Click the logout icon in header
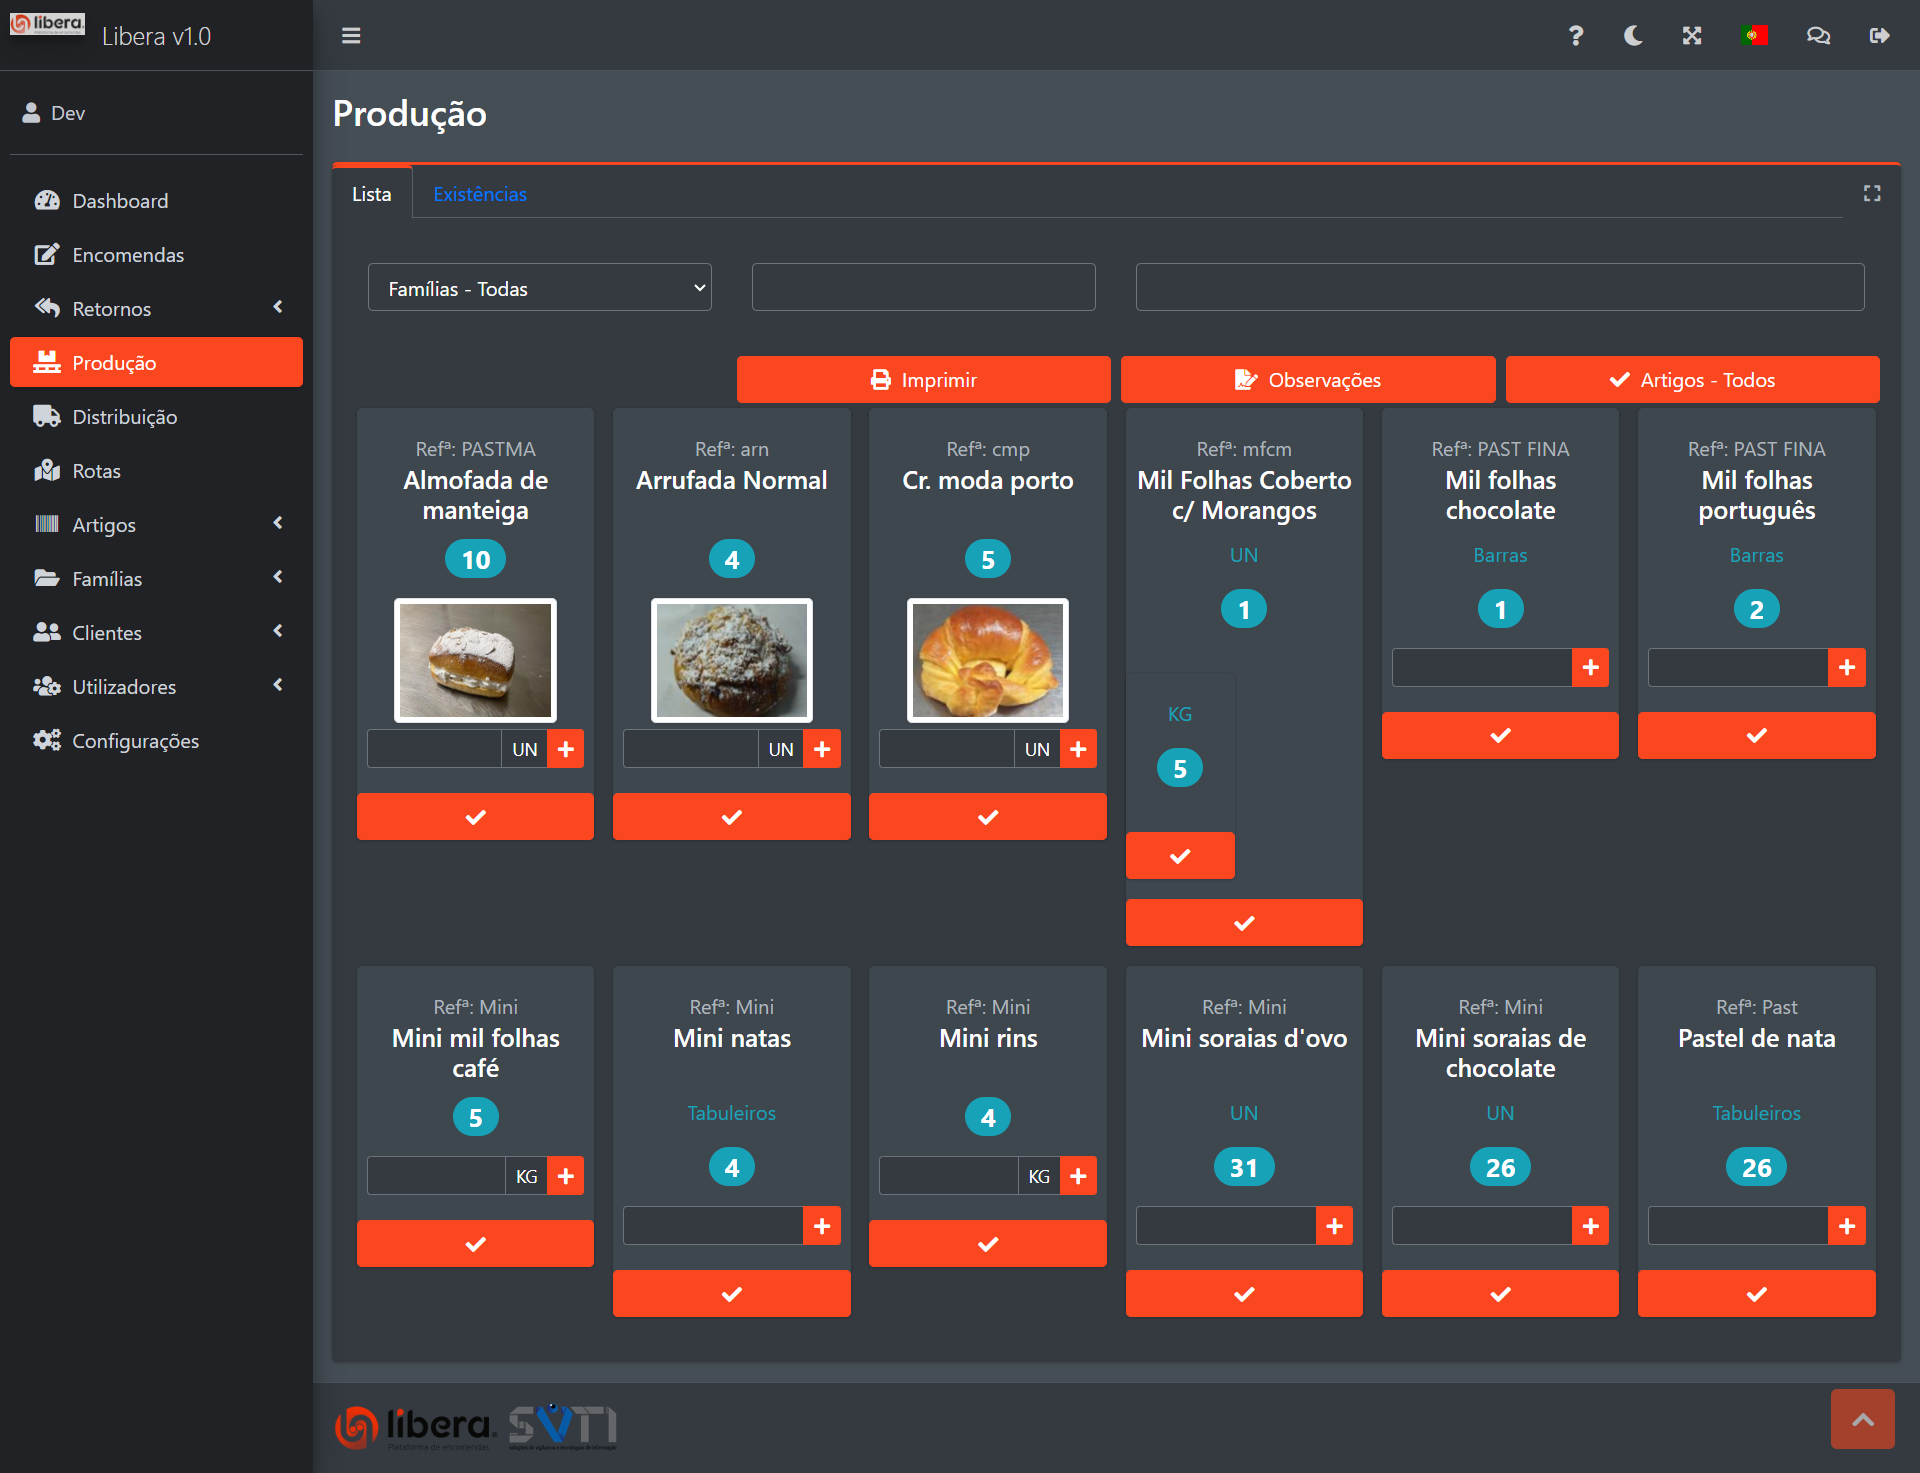This screenshot has height=1473, width=1920. tap(1879, 36)
